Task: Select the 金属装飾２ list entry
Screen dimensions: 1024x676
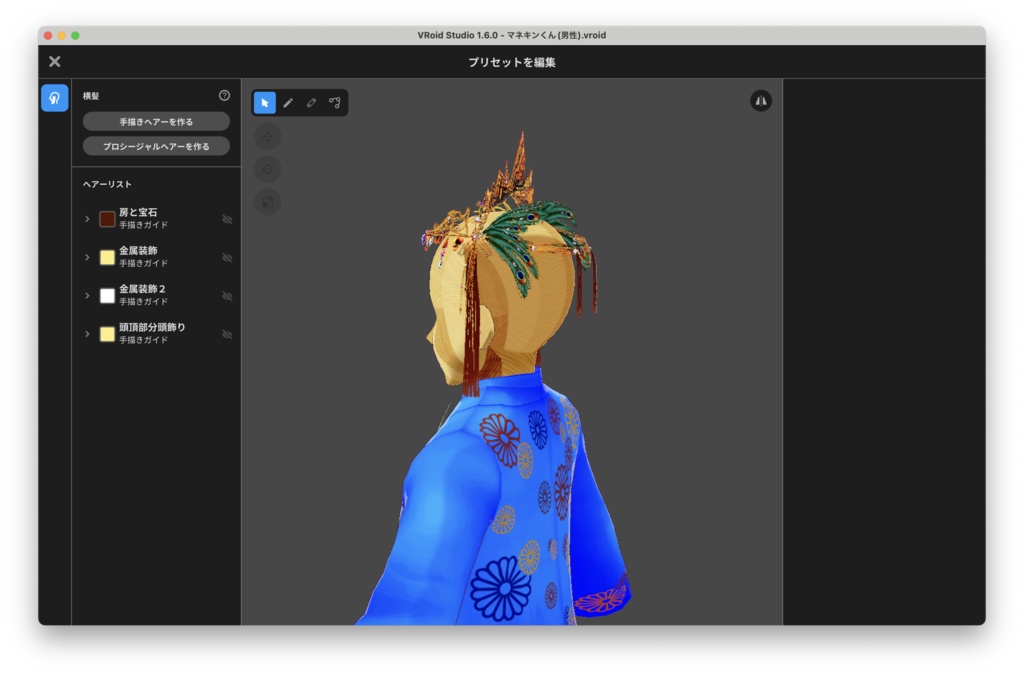Action: (x=157, y=296)
